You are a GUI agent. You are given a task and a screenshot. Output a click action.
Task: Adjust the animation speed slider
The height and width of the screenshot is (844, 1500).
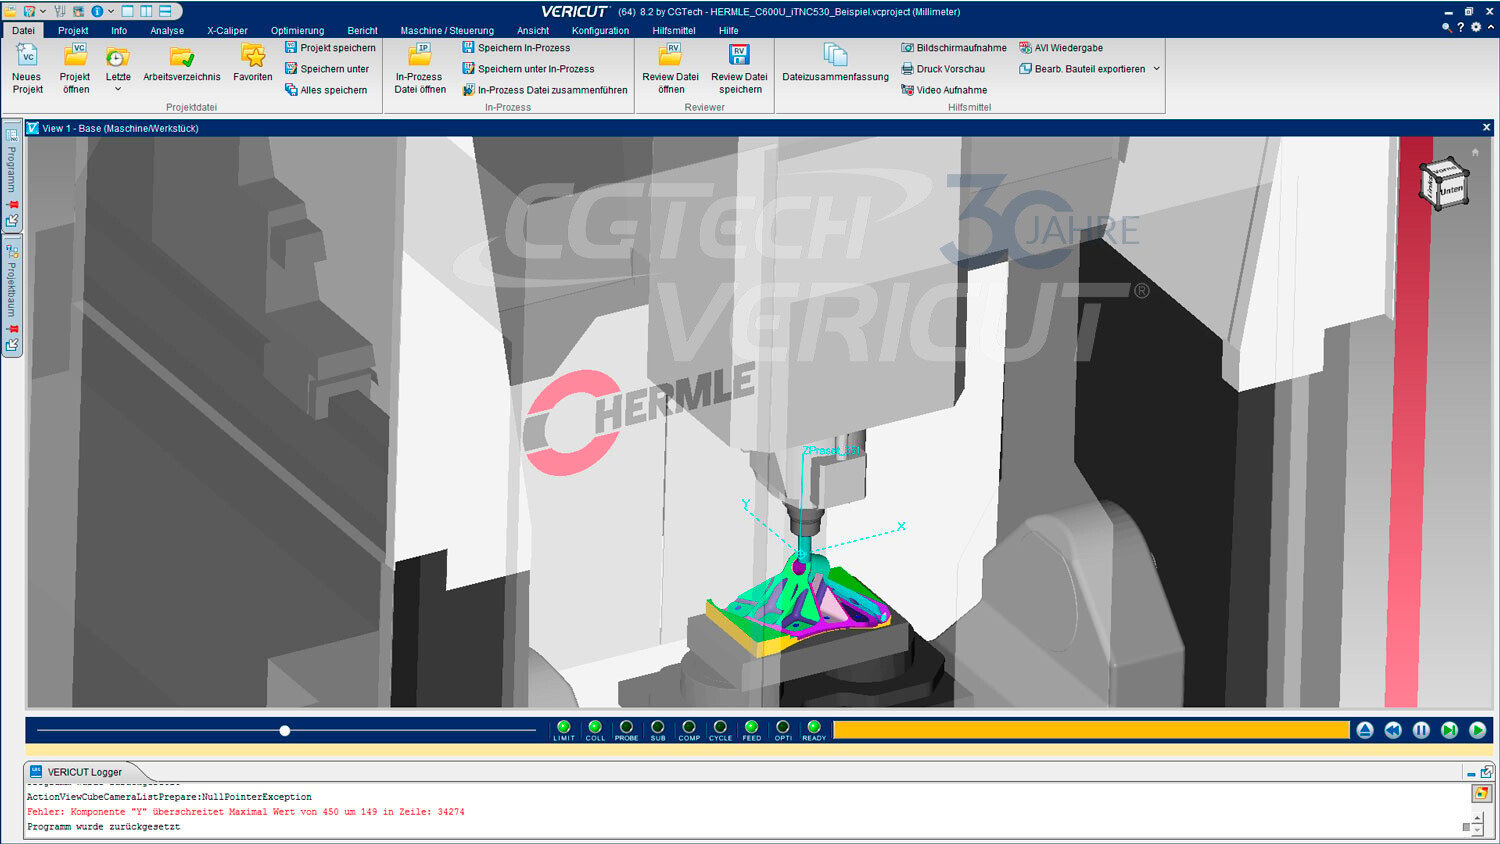click(x=285, y=731)
